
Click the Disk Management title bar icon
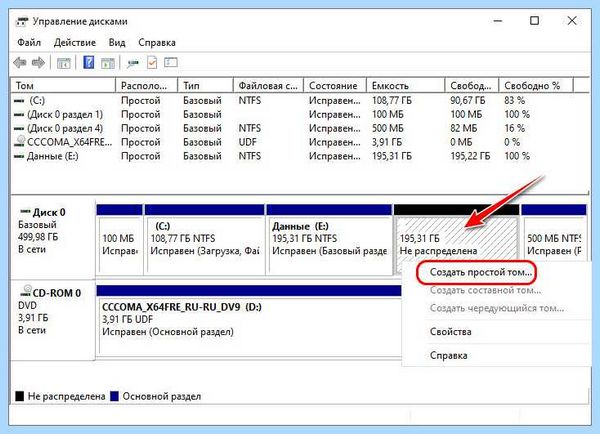pos(22,21)
